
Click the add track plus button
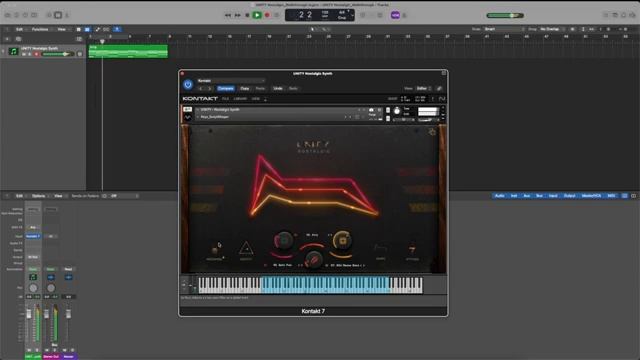click(7, 39)
